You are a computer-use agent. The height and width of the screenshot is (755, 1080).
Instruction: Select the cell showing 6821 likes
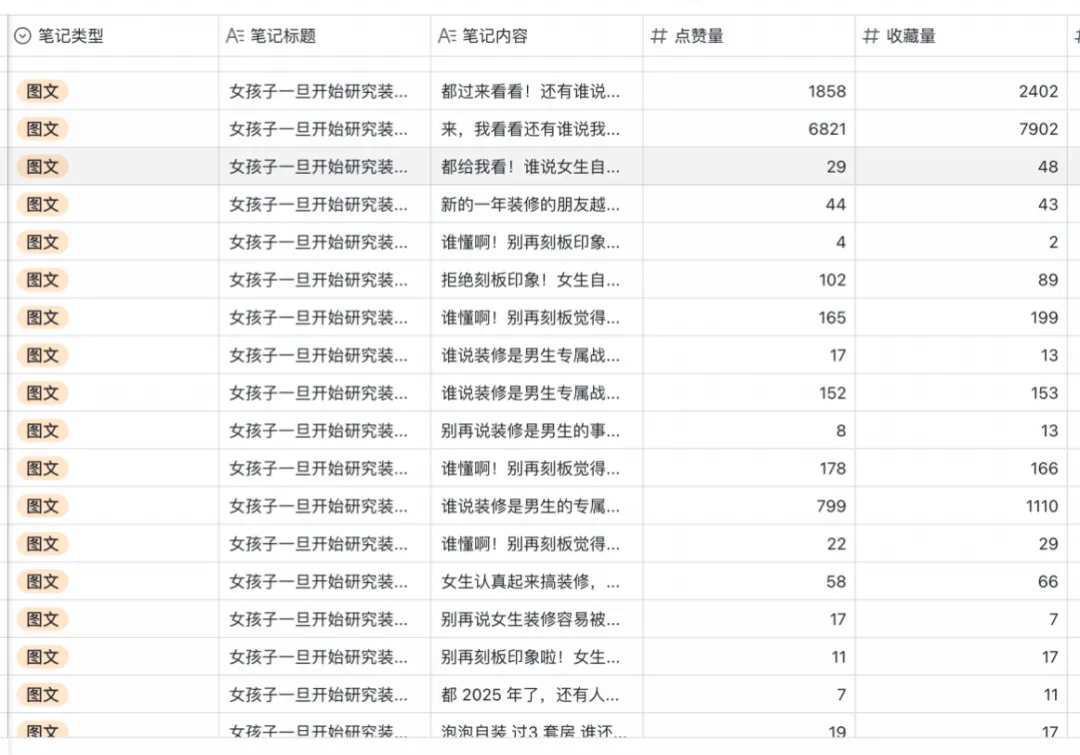(x=750, y=129)
